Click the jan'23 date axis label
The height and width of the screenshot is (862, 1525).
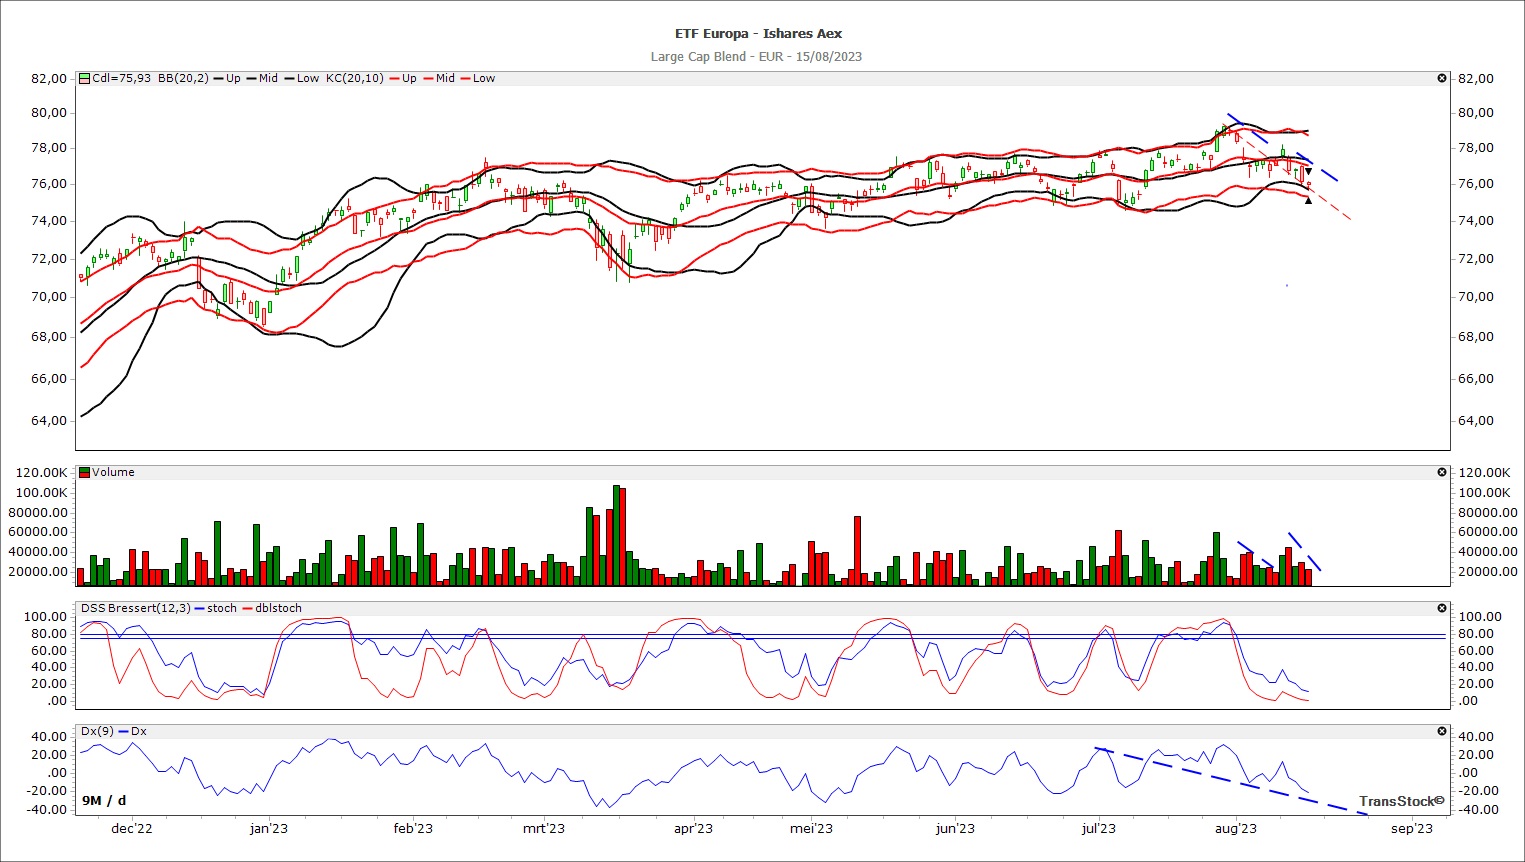(269, 828)
